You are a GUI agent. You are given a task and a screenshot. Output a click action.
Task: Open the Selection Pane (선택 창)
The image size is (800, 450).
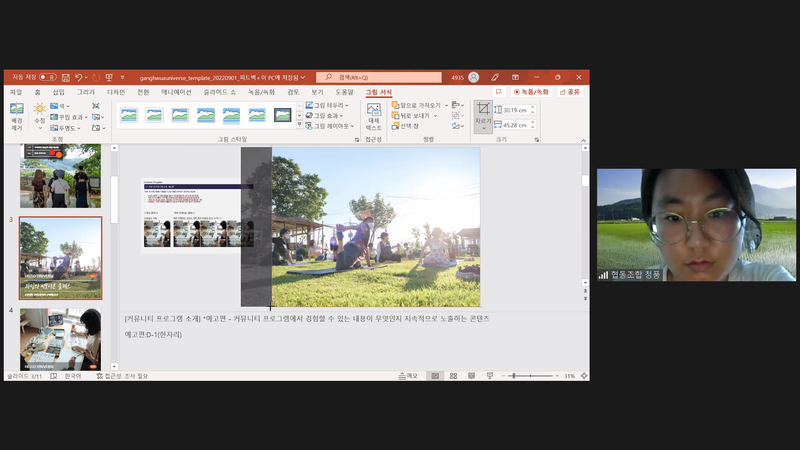(x=412, y=127)
